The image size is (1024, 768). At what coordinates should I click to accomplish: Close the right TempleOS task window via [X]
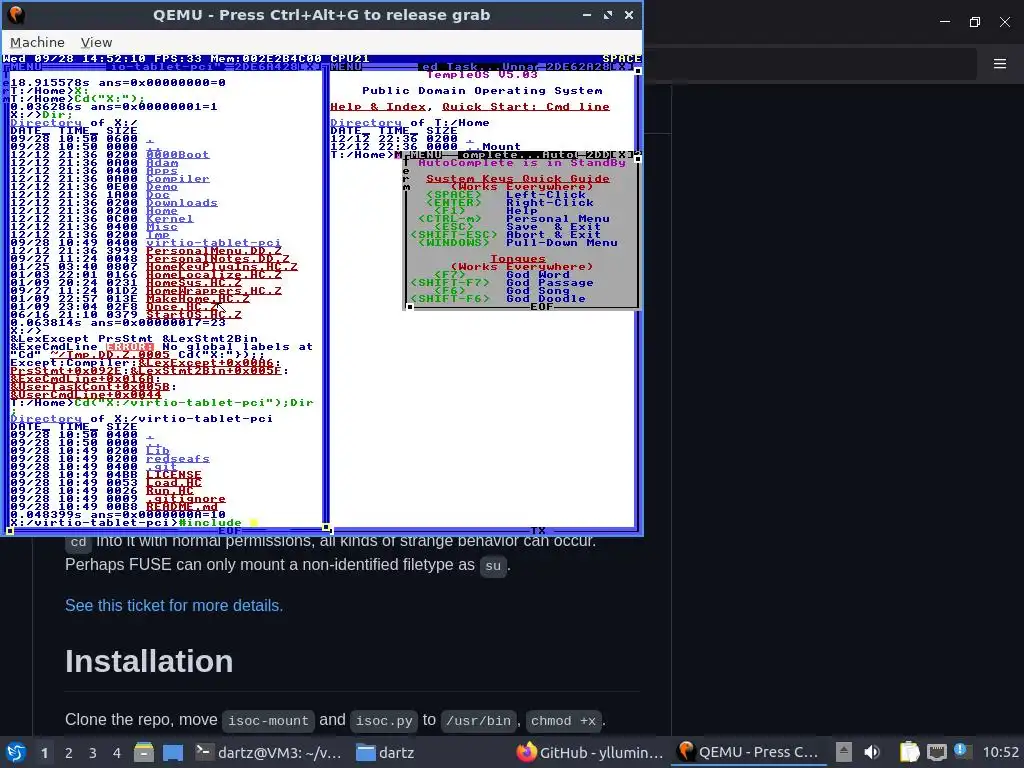(x=624, y=67)
